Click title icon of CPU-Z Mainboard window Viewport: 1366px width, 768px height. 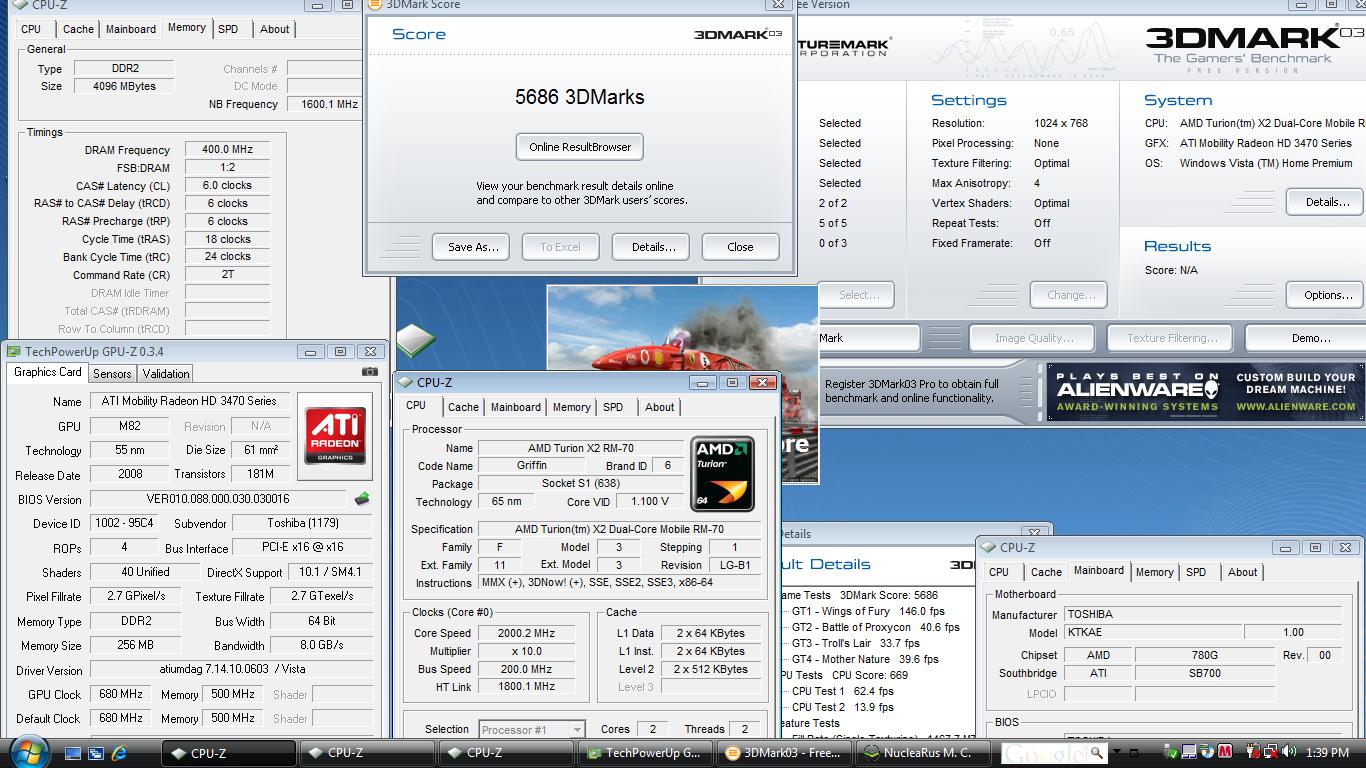click(988, 547)
